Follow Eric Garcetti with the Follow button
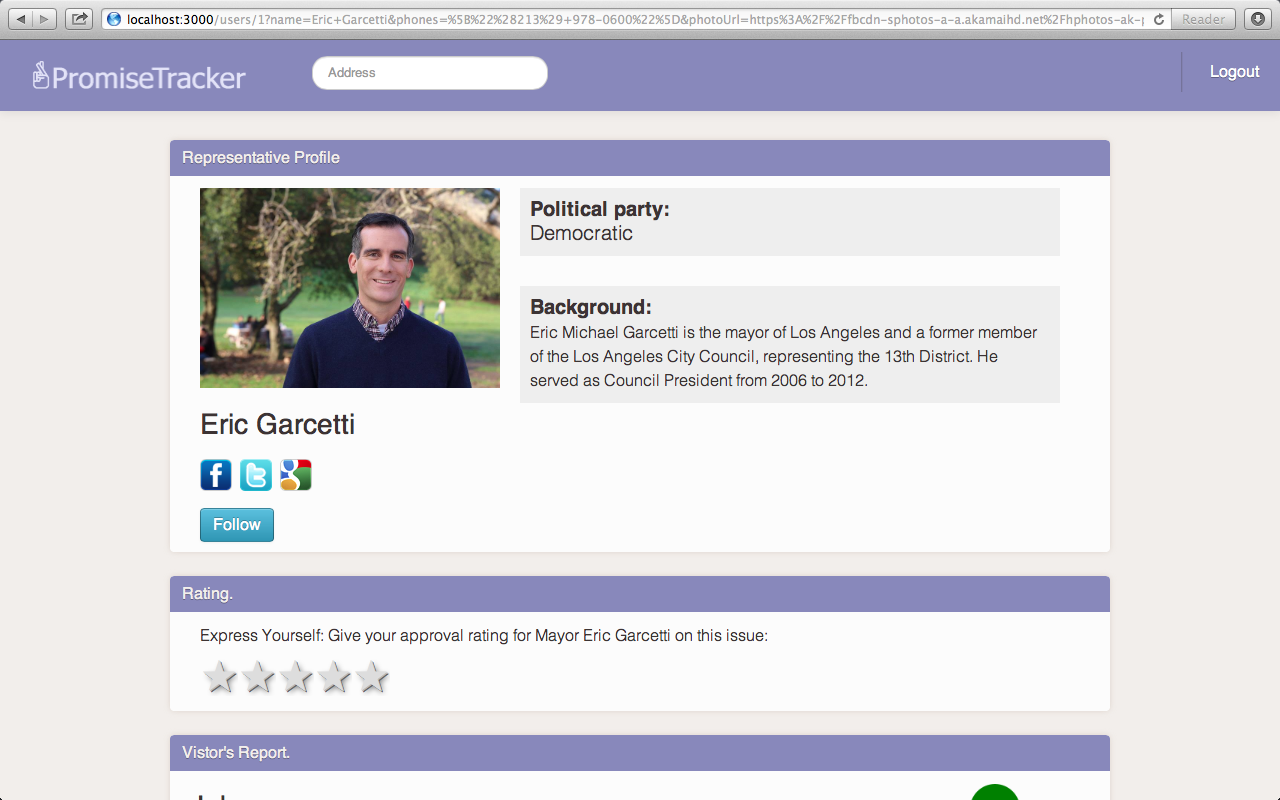Image resolution: width=1280 pixels, height=800 pixels. coord(237,525)
